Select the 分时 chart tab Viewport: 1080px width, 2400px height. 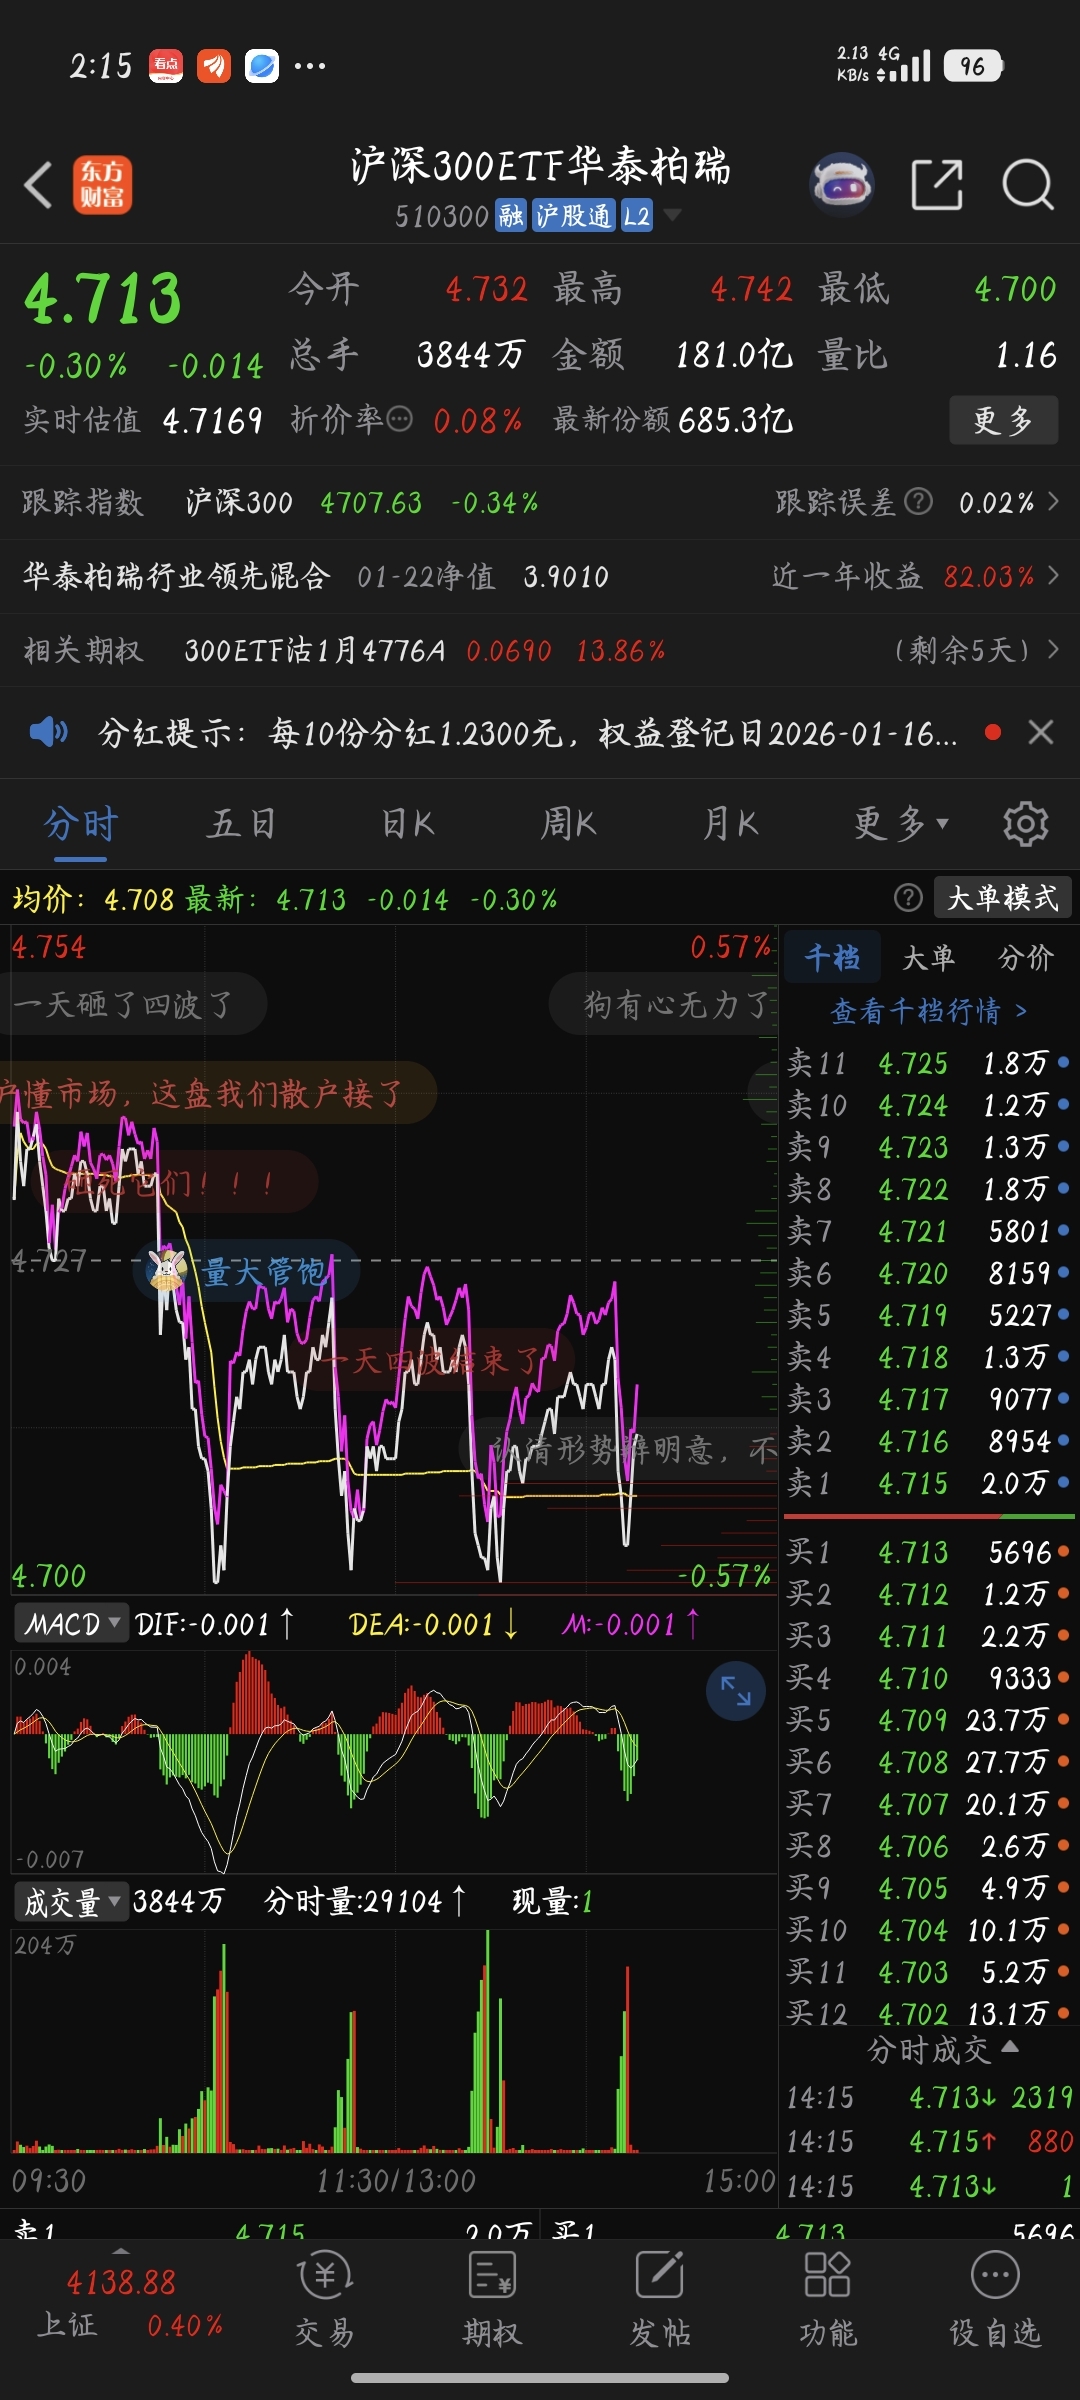point(81,824)
